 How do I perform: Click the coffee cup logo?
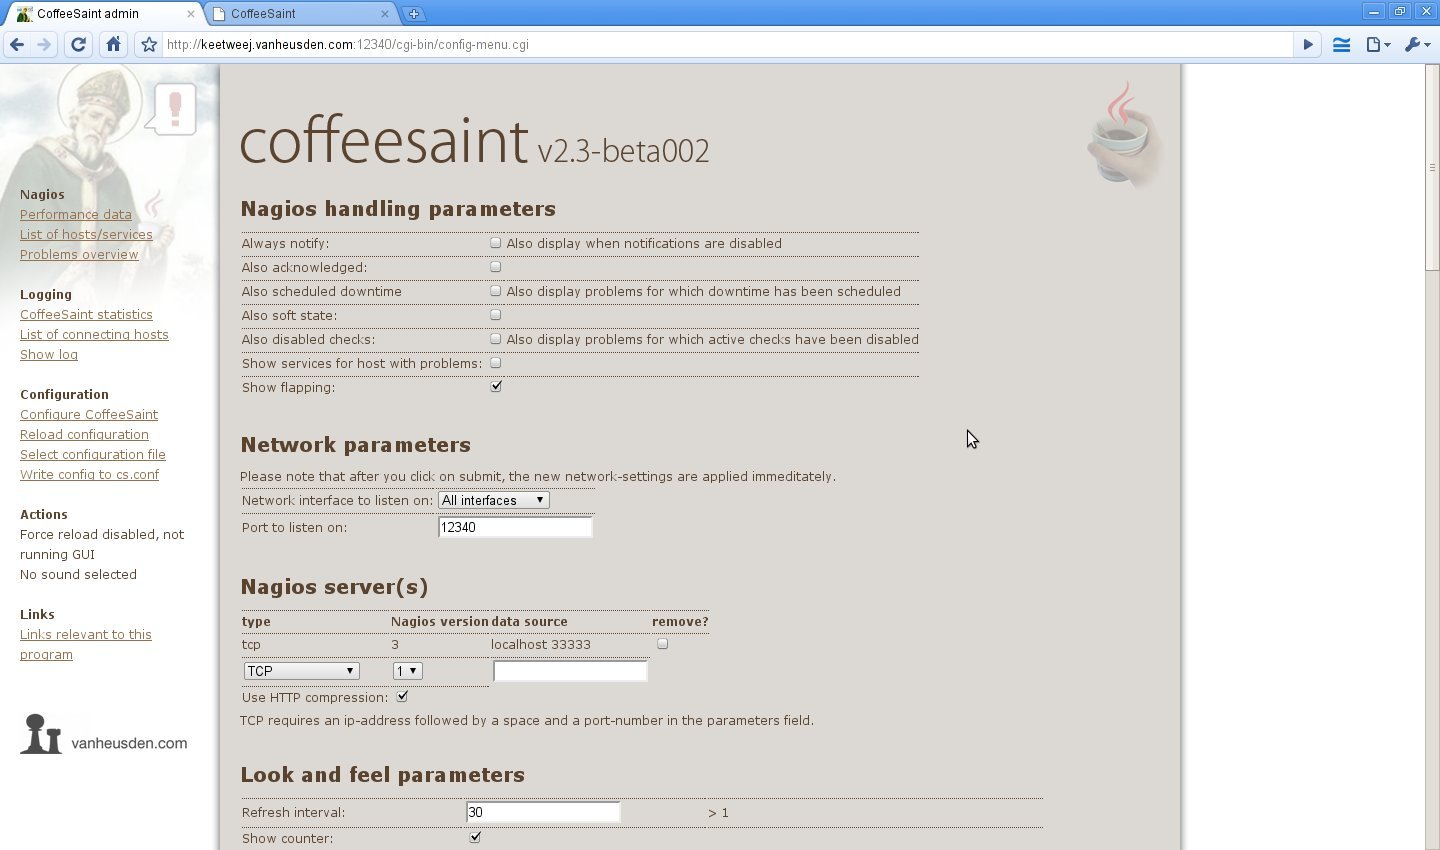click(1124, 135)
